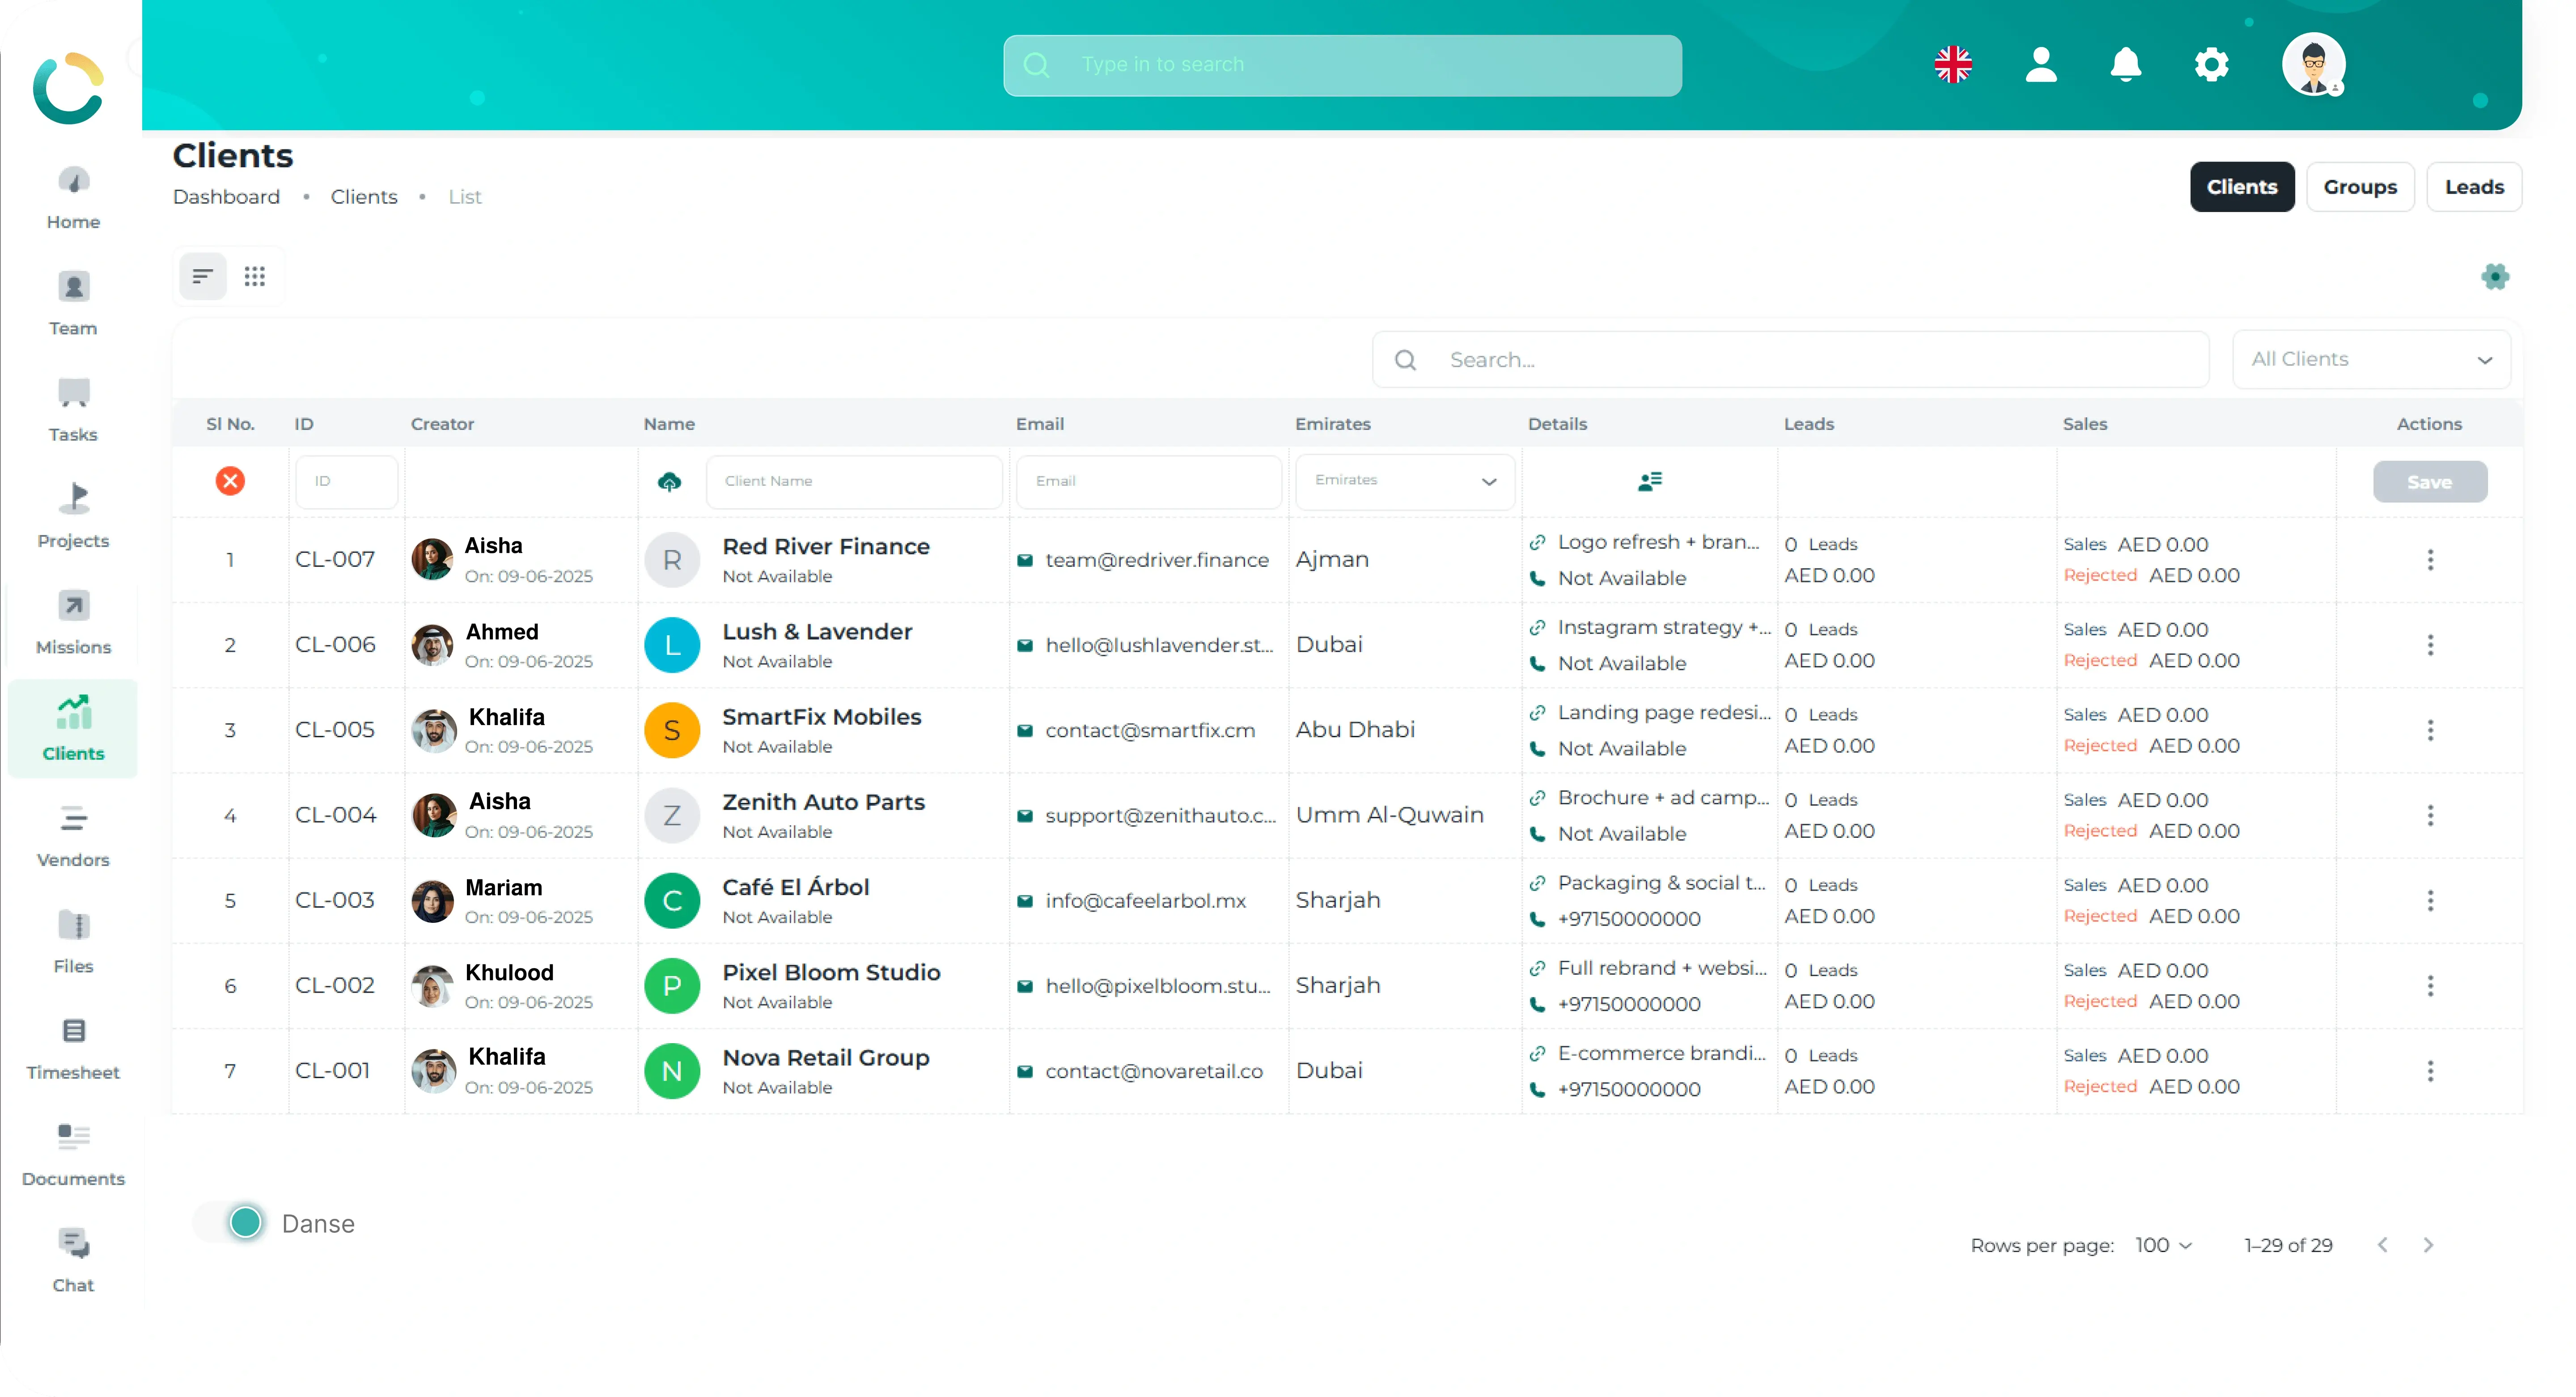Click the upload cloud icon
This screenshot has width=2576, height=1397.
(x=670, y=482)
